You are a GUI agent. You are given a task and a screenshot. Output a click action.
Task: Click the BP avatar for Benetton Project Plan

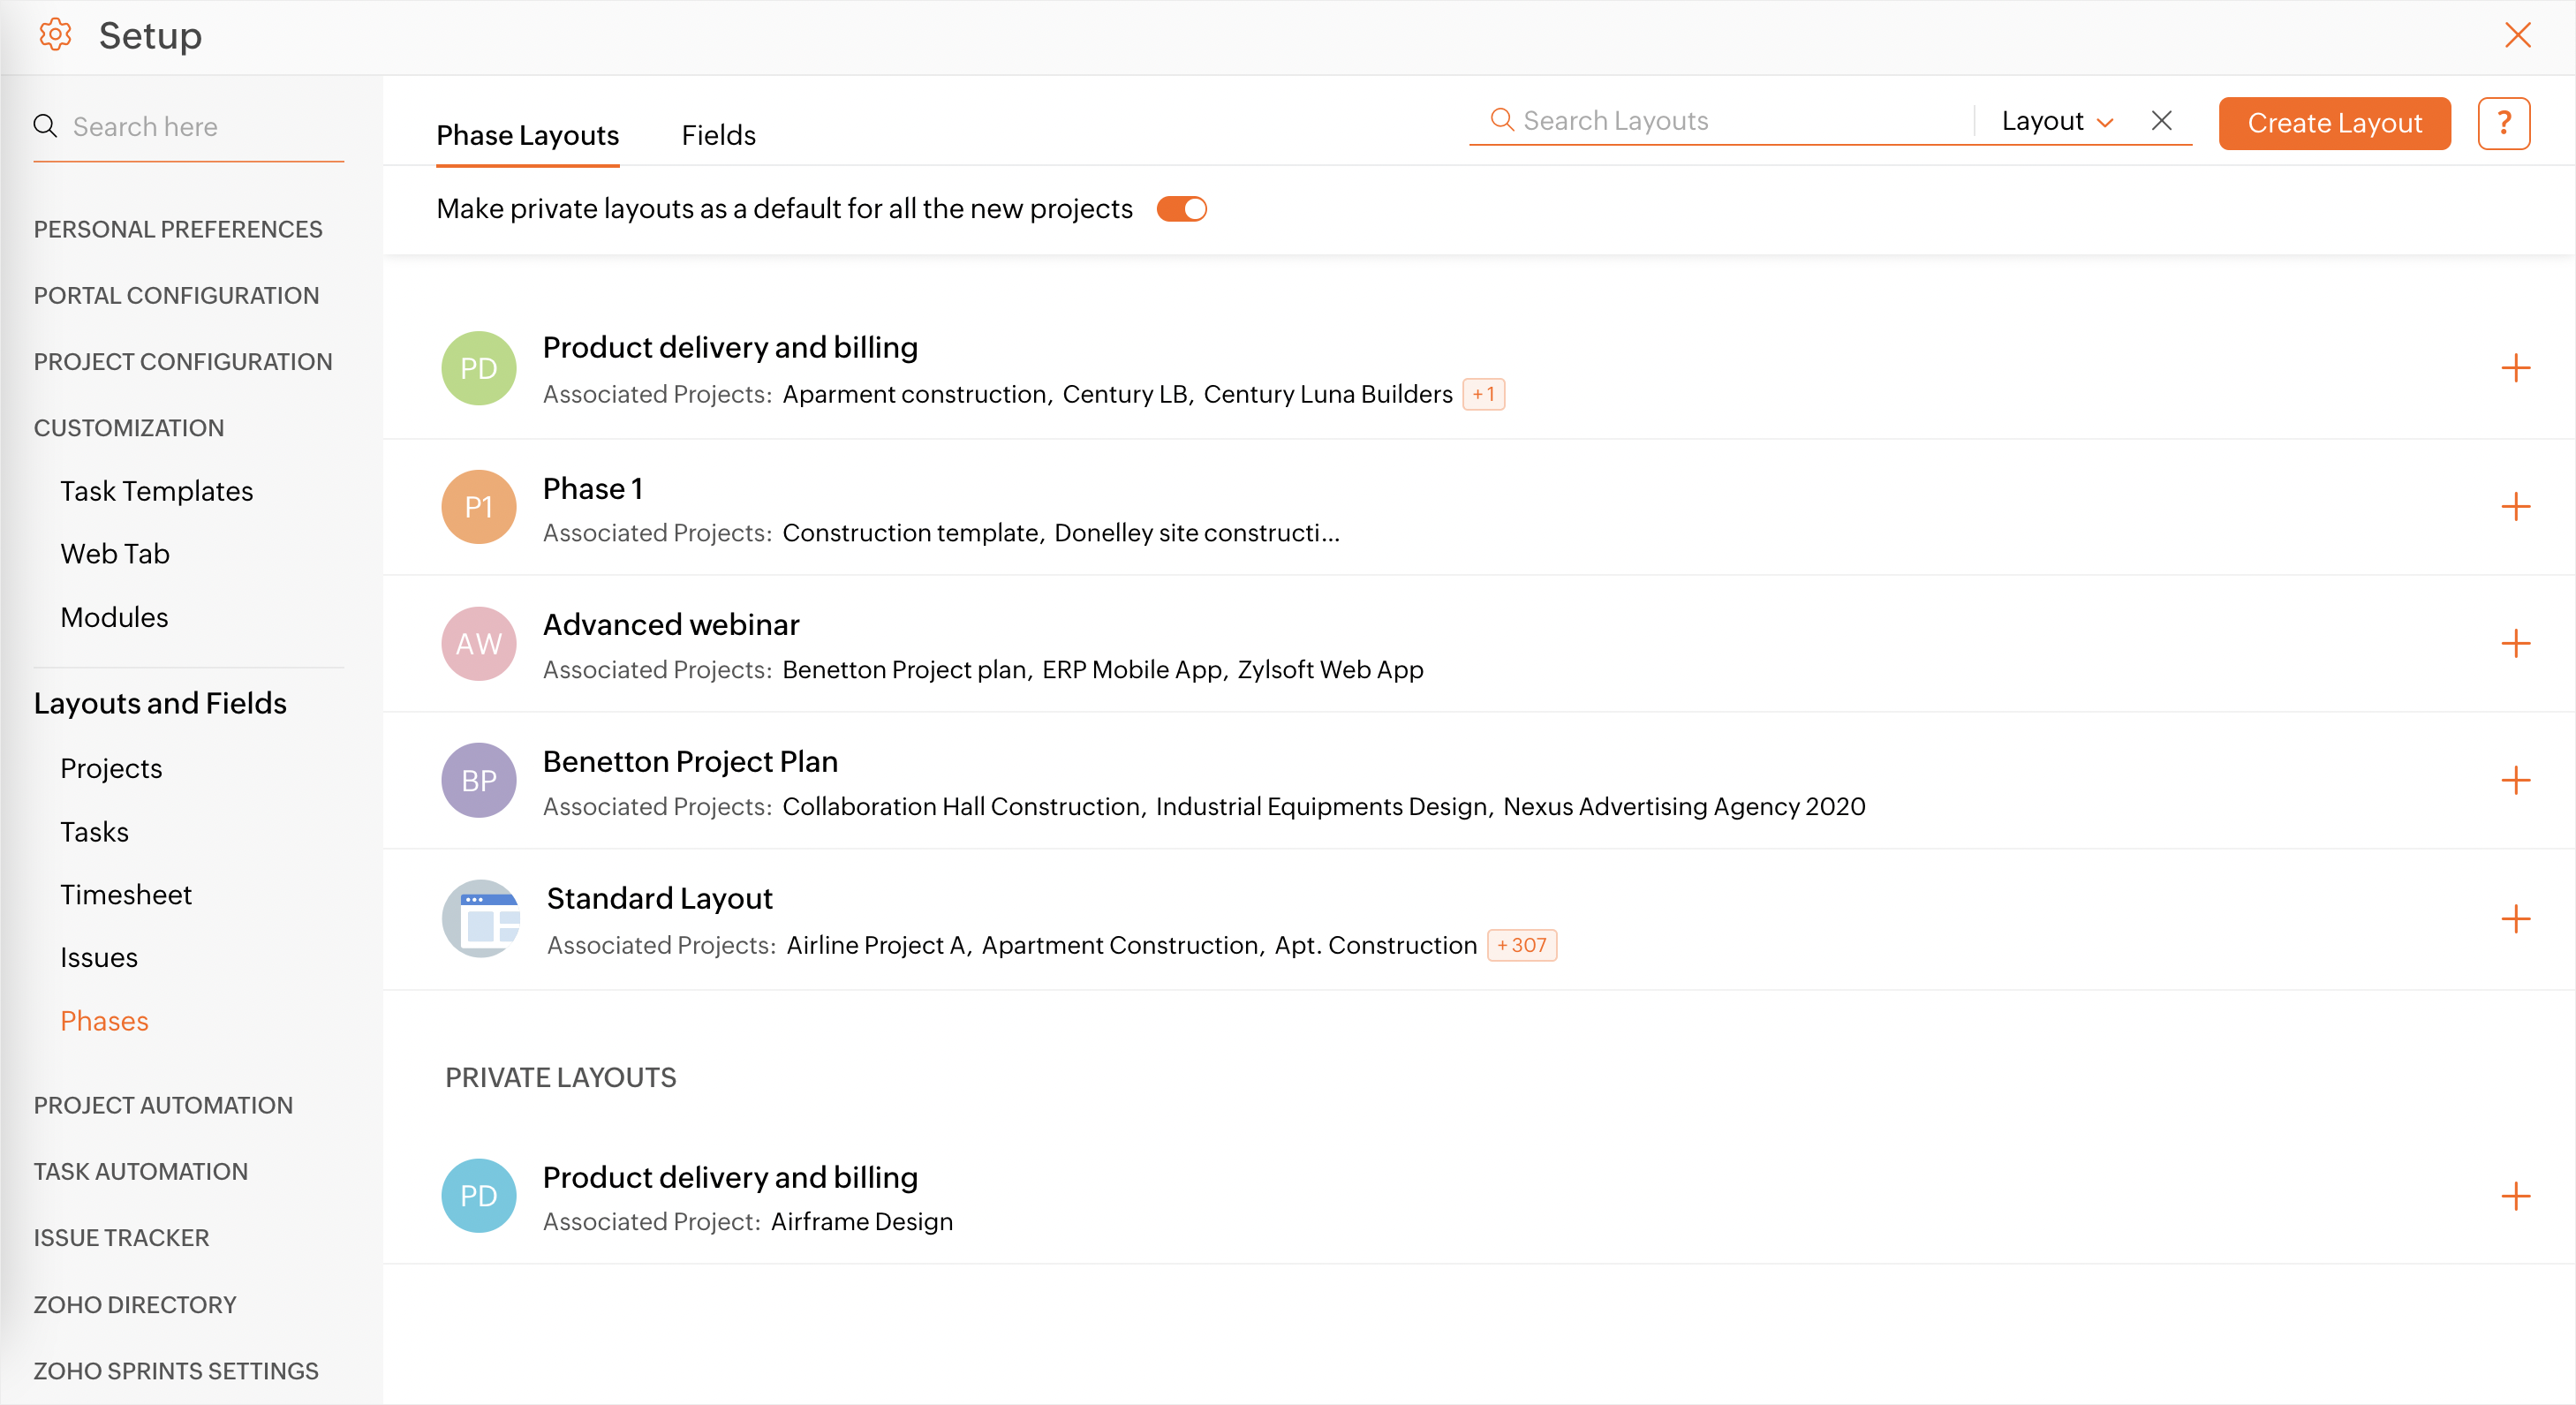479,780
